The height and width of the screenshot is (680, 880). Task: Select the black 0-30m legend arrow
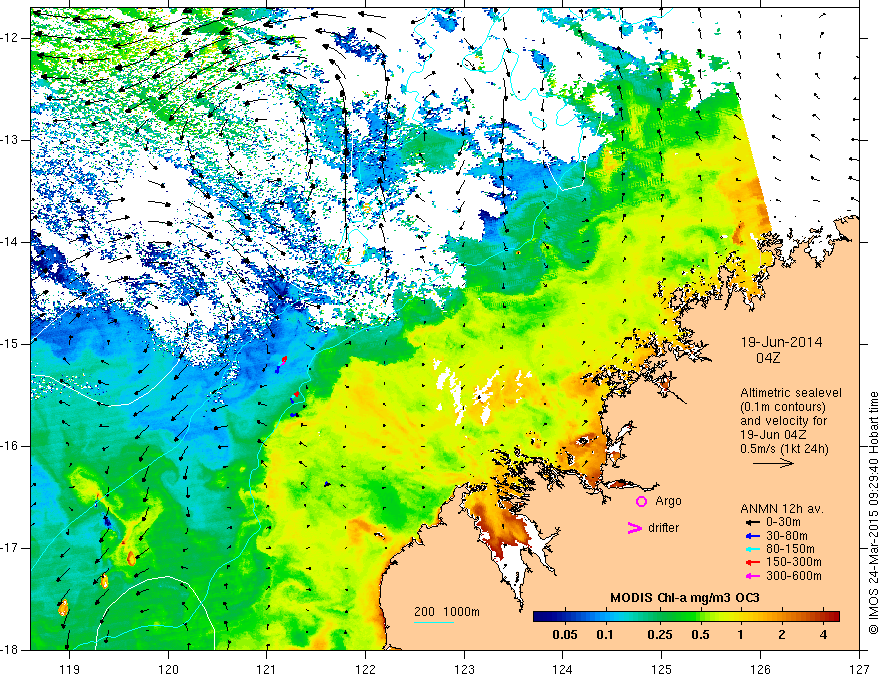point(752,522)
